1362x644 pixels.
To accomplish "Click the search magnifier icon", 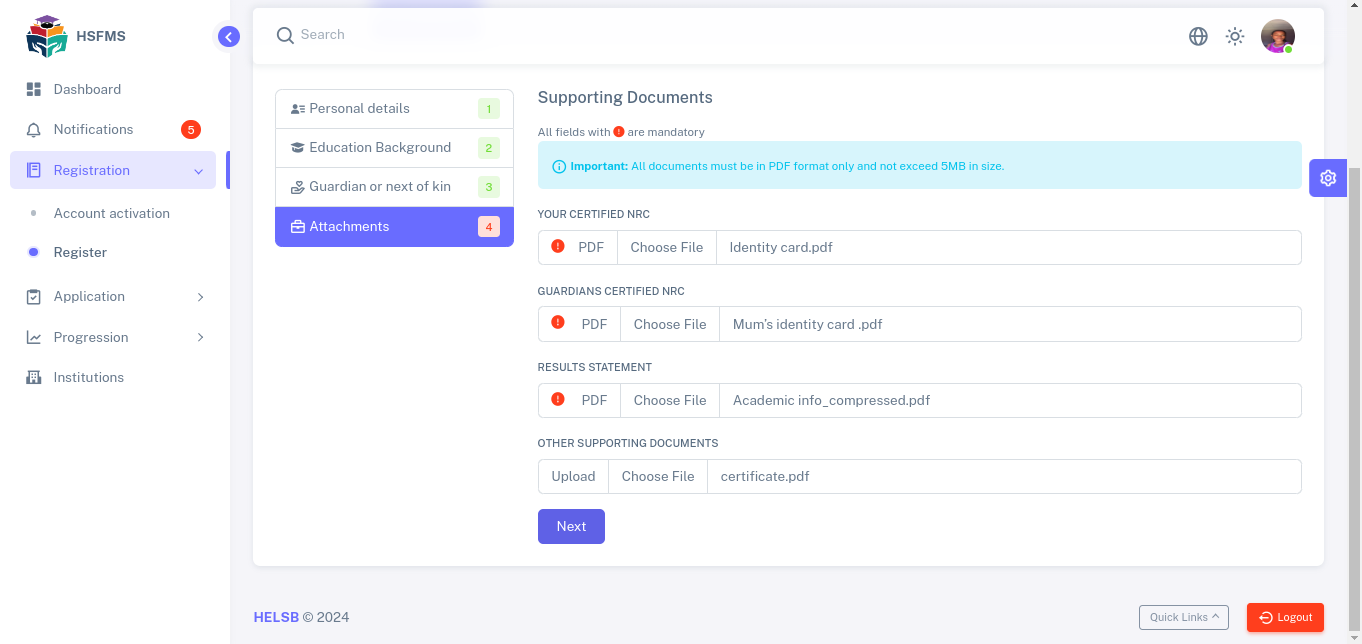I will pyautogui.click(x=285, y=35).
